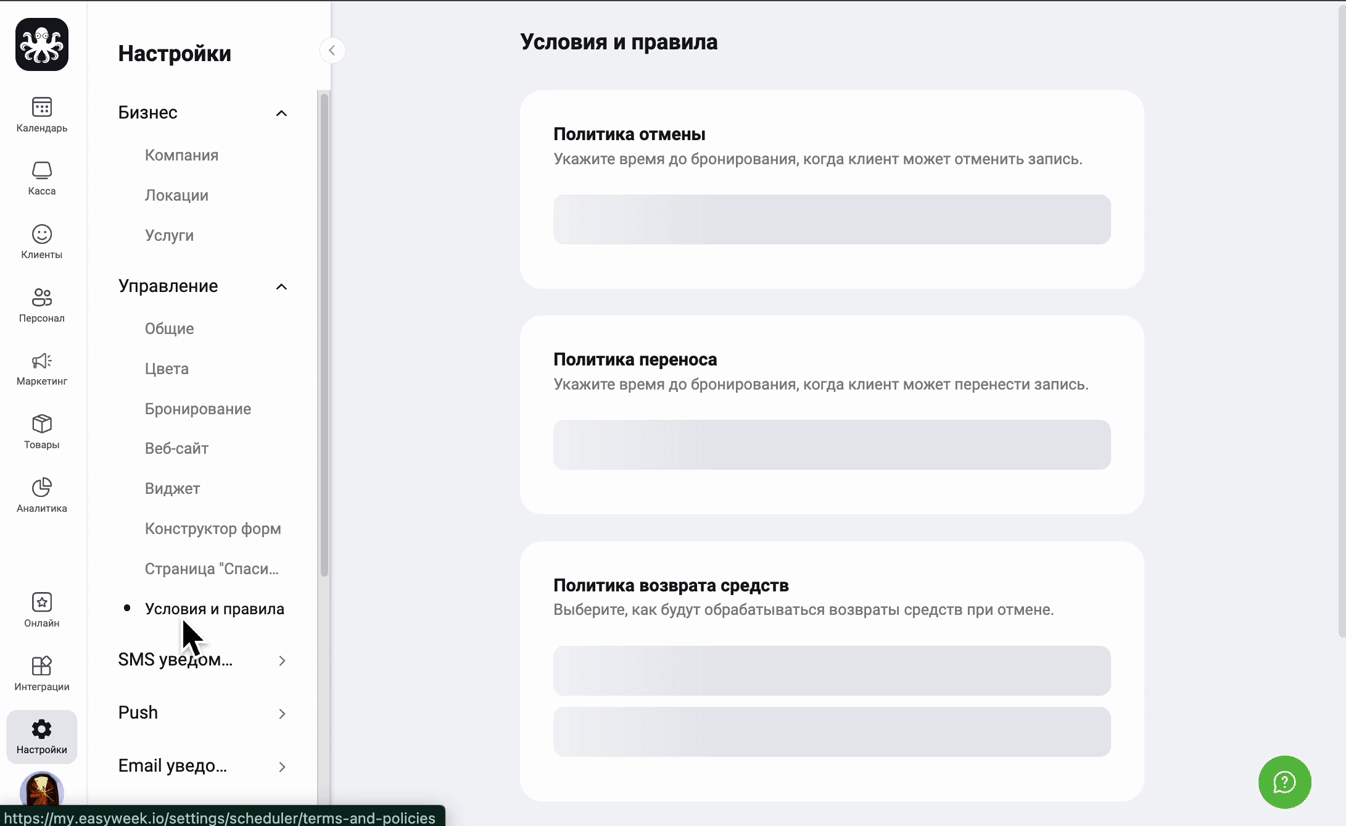1346x826 pixels.
Task: Click the Политика переноса loading field
Action: [832, 445]
